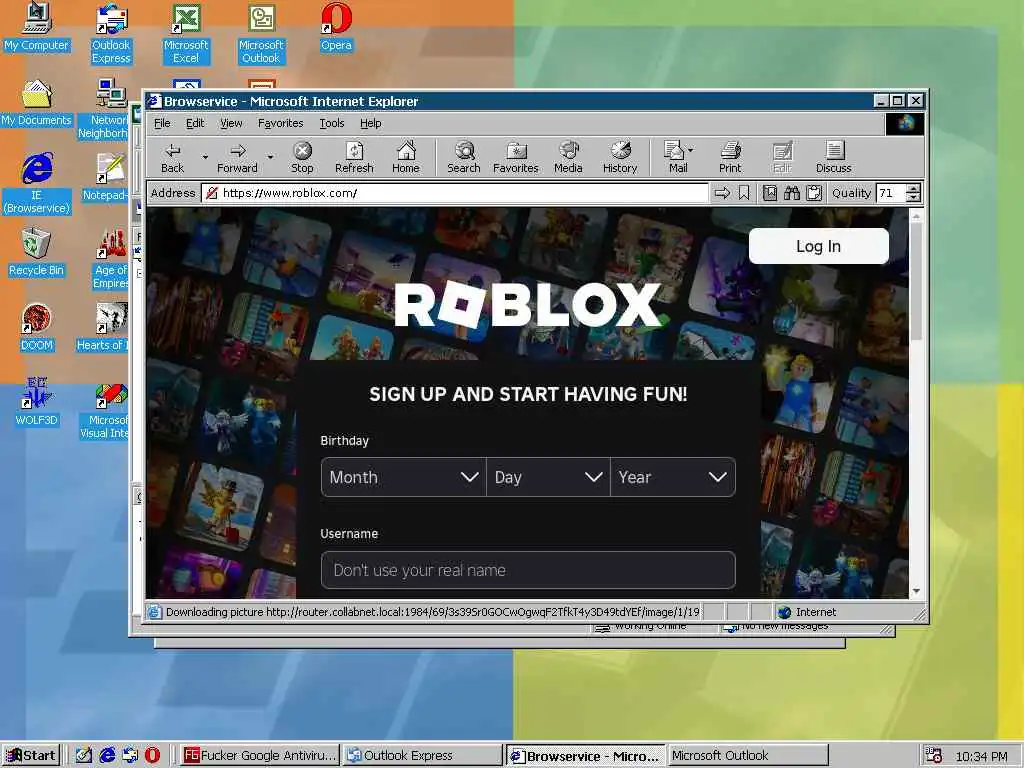The height and width of the screenshot is (768, 1024).
Task: Click the Browservice taskbar button
Action: [585, 756]
